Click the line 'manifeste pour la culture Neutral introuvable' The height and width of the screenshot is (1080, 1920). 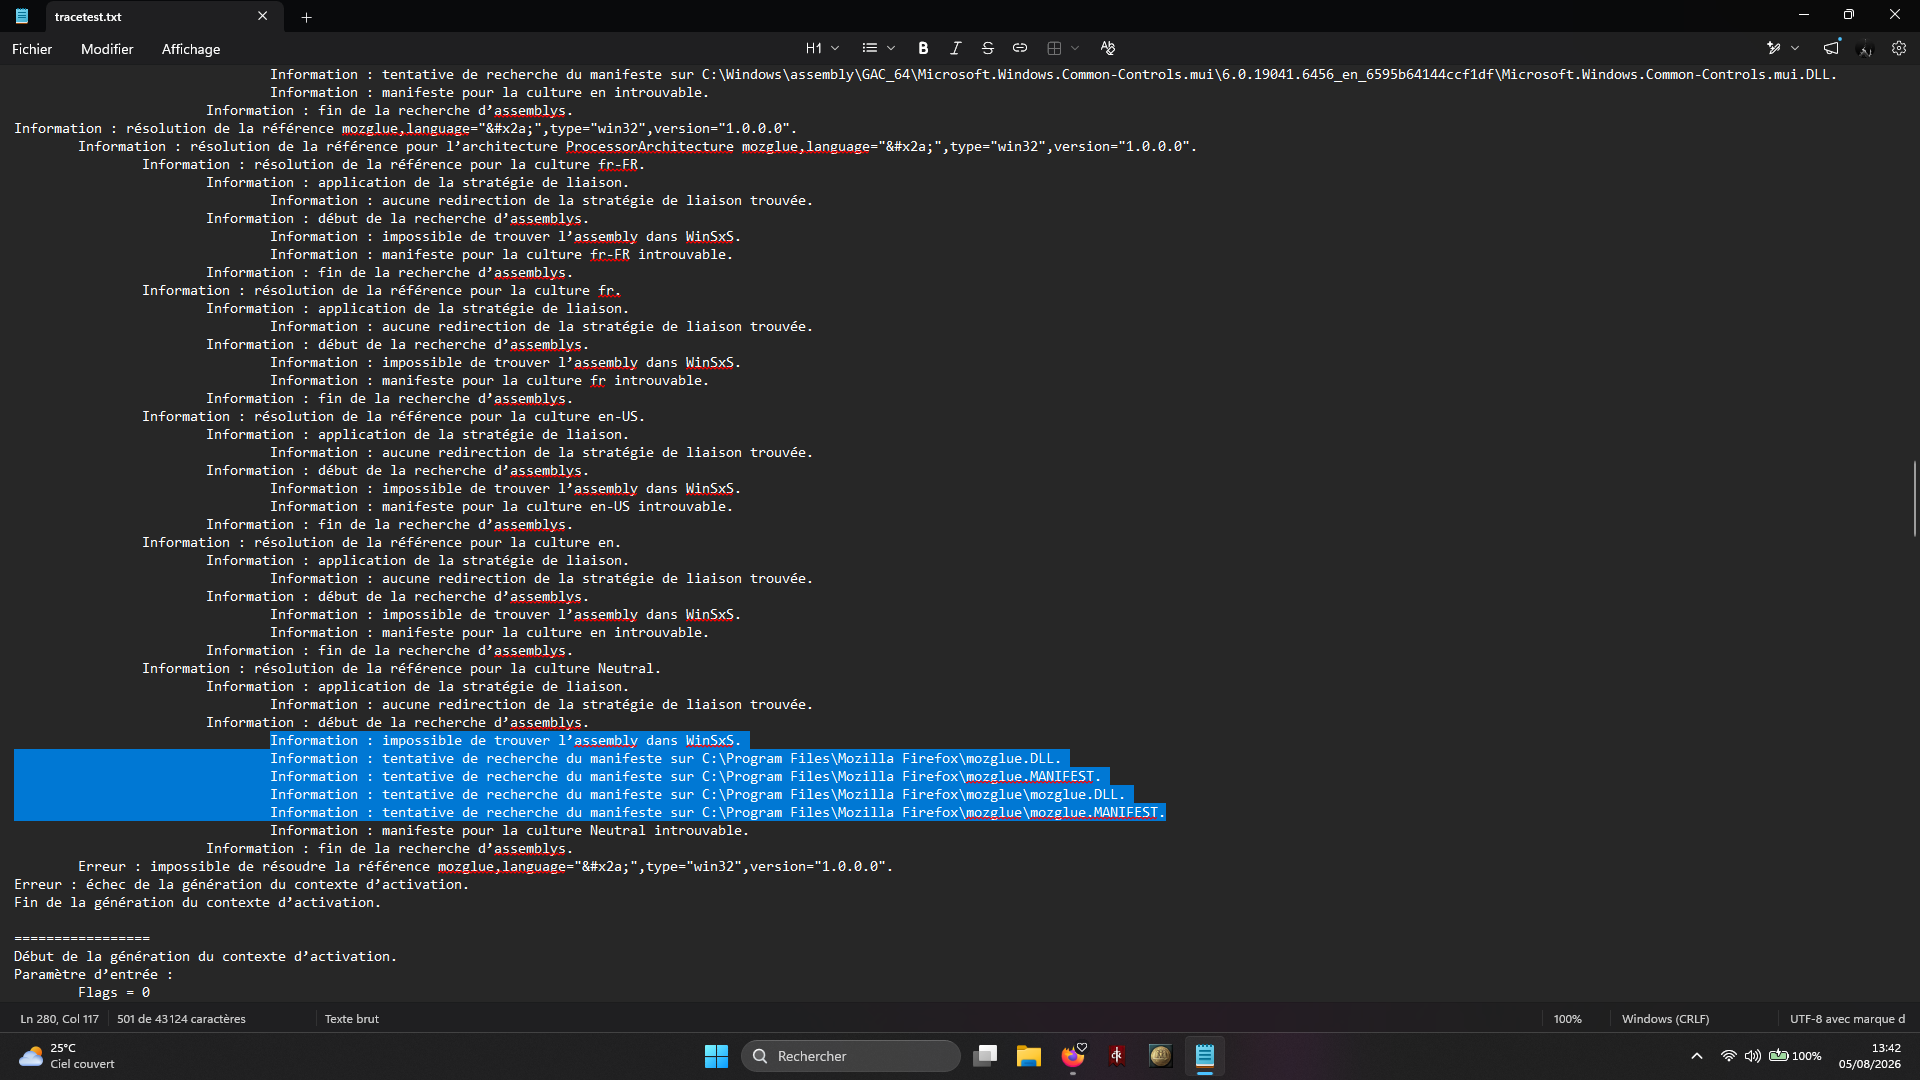pyautogui.click(x=509, y=831)
